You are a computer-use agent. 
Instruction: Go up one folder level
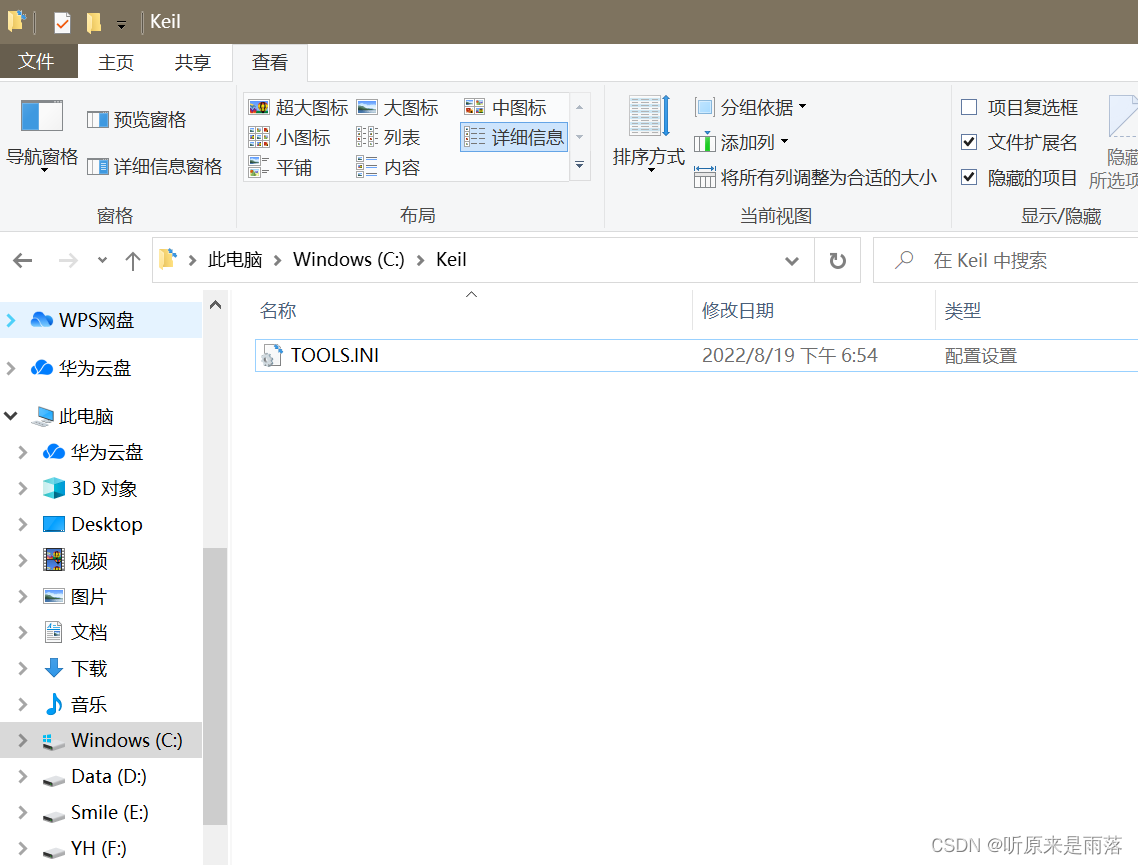[132, 261]
